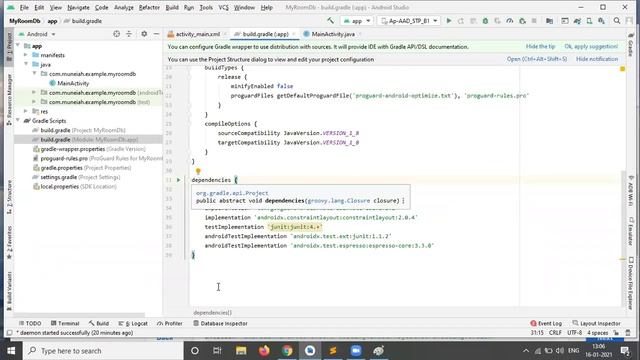
Task: Toggle the Project tool window side tab
Action: [x=9, y=46]
